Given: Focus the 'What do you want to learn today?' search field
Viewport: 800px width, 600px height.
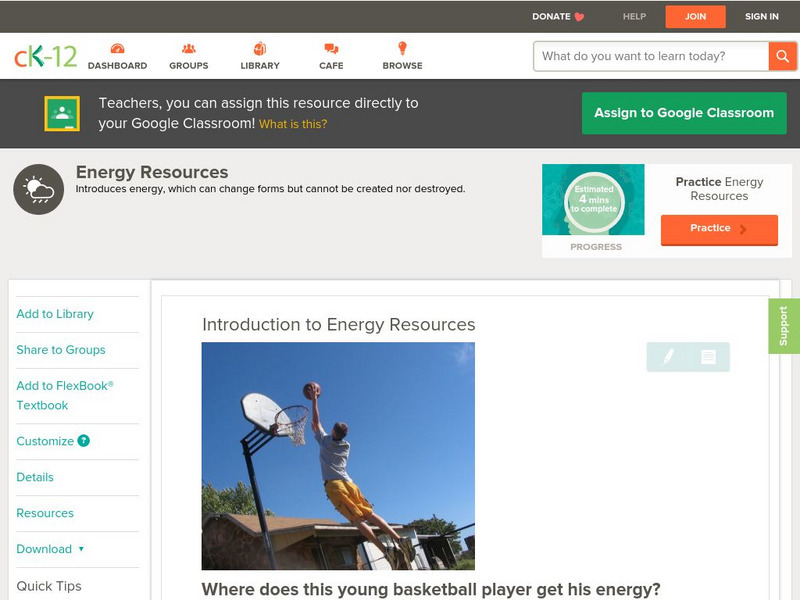Looking at the screenshot, I should pyautogui.click(x=651, y=56).
